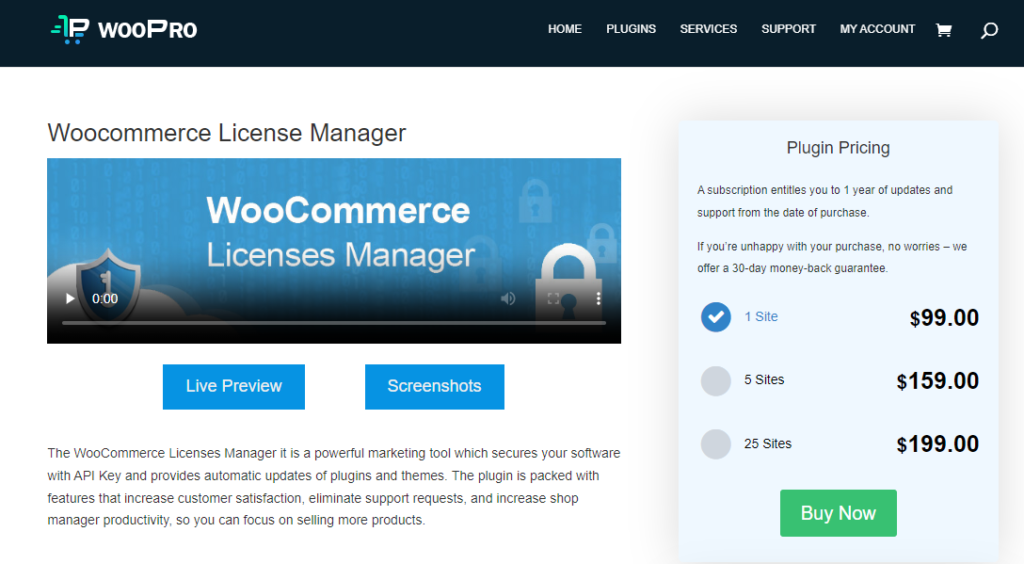Select the 25 Sites license option
Viewport: 1024px width, 564px height.
tap(716, 444)
